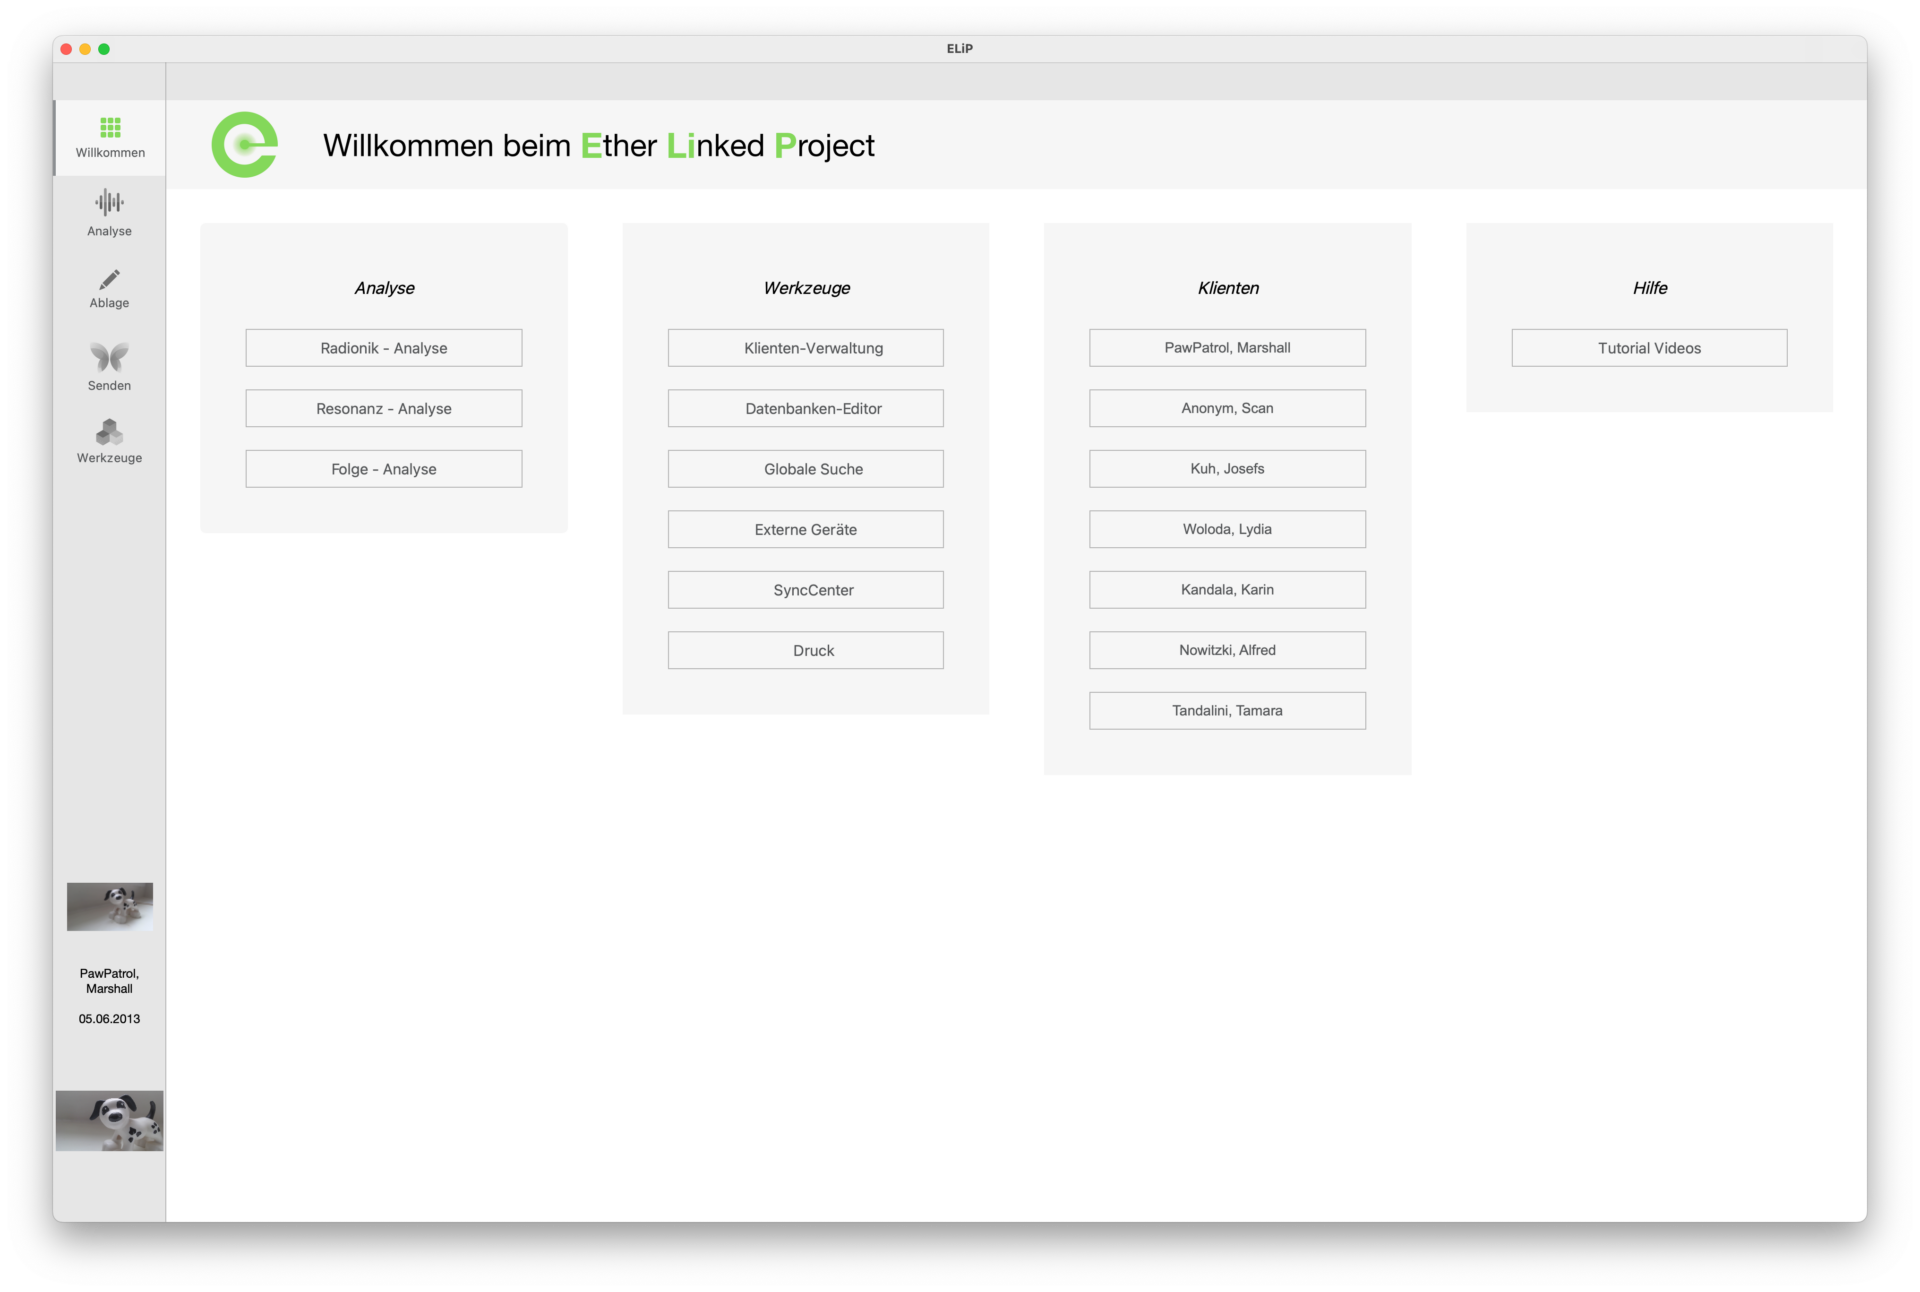Open Resonanz - Analyse
Viewport: 1920px width, 1292px height.
(384, 408)
